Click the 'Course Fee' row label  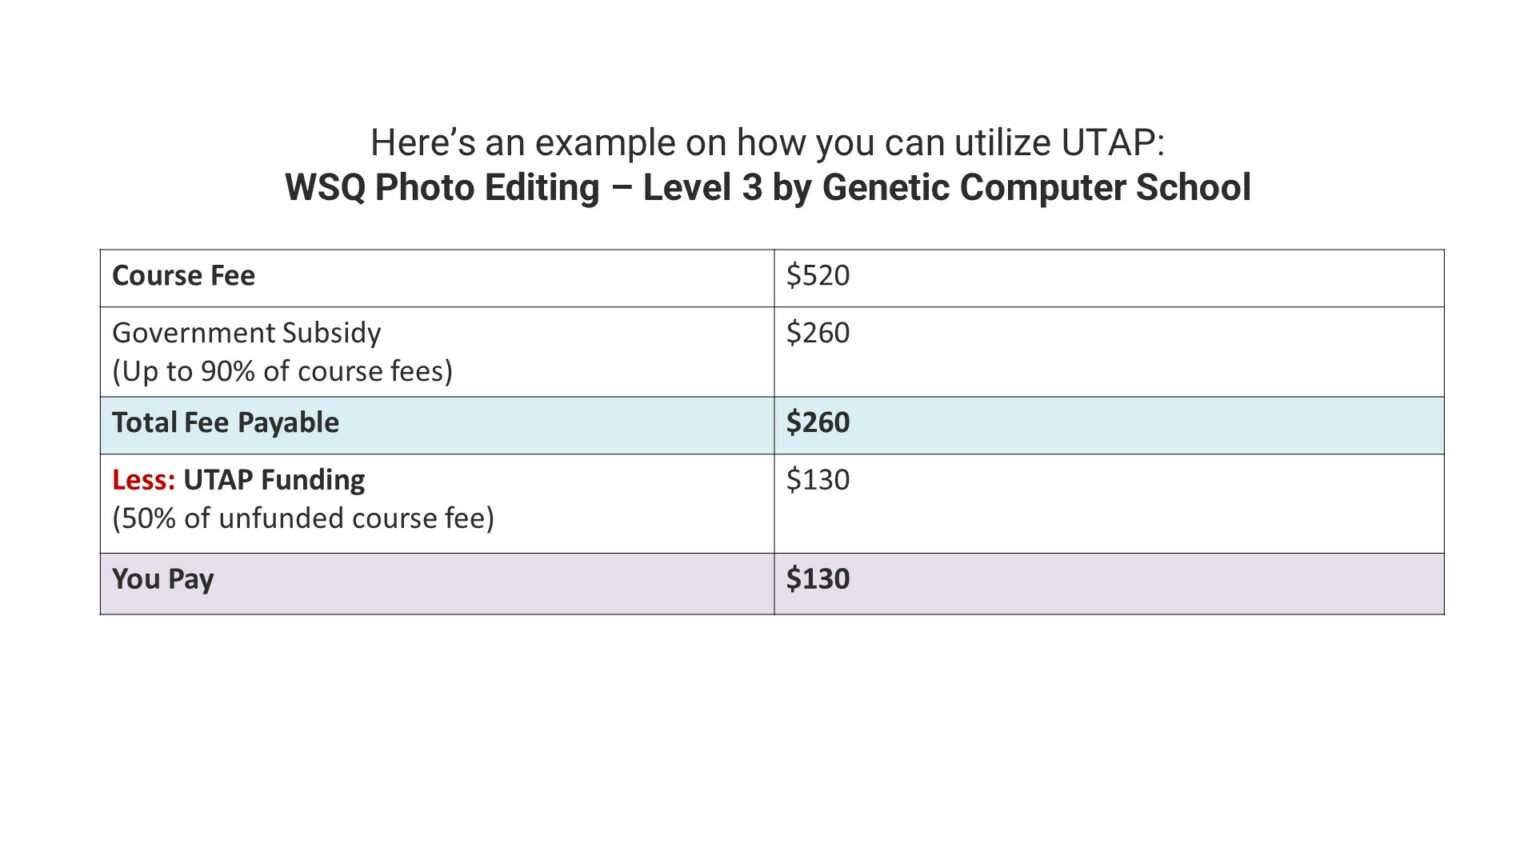183,276
